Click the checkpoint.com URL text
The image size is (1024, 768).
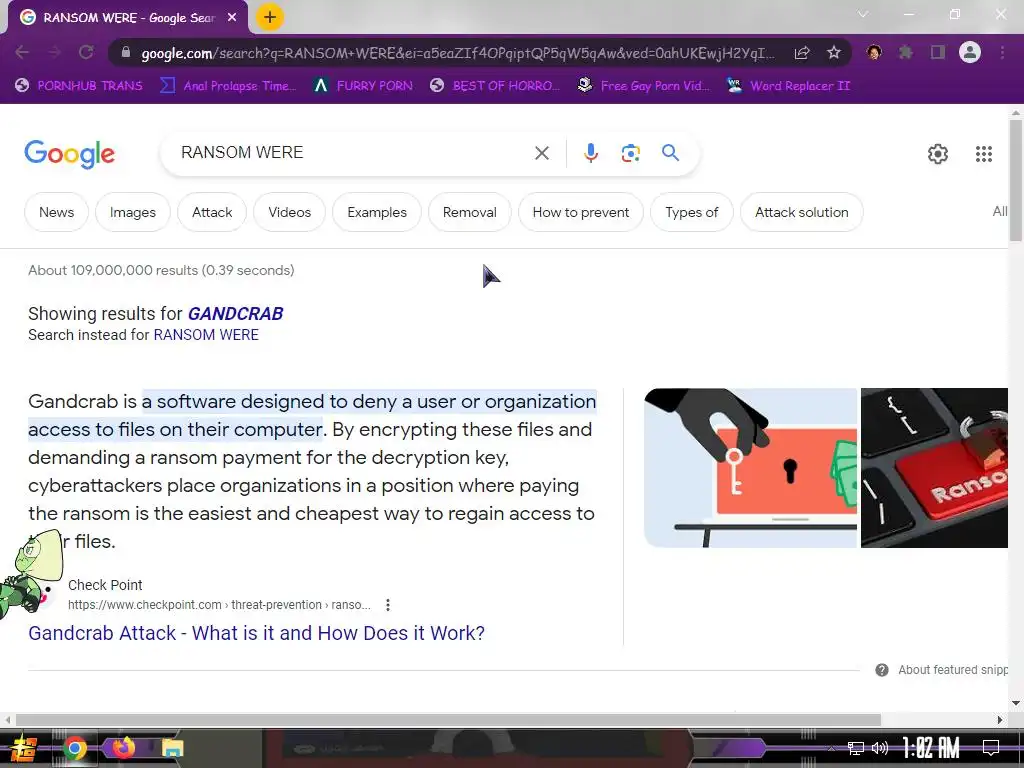coord(219,605)
